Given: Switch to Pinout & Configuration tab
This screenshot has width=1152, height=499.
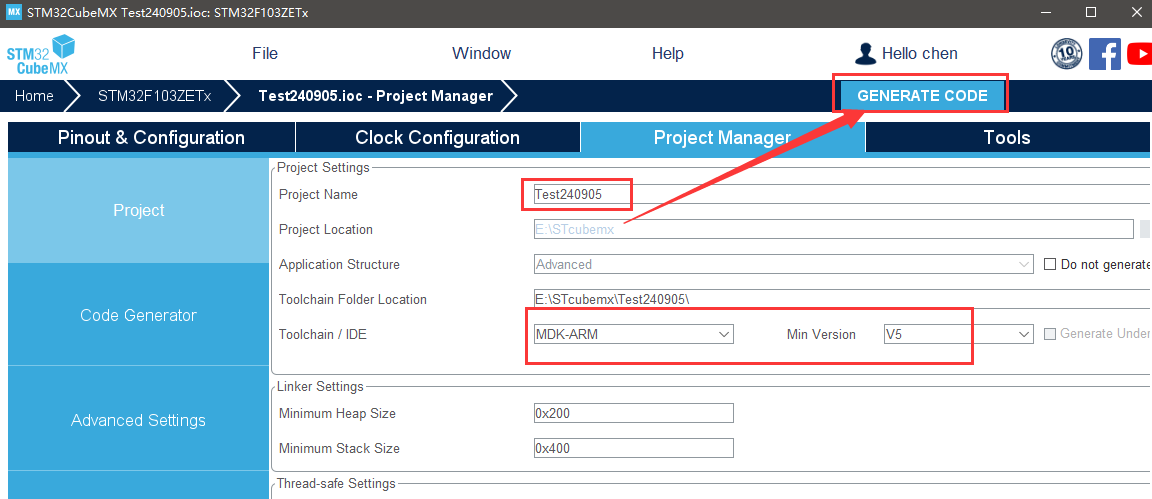Looking at the screenshot, I should pyautogui.click(x=151, y=138).
